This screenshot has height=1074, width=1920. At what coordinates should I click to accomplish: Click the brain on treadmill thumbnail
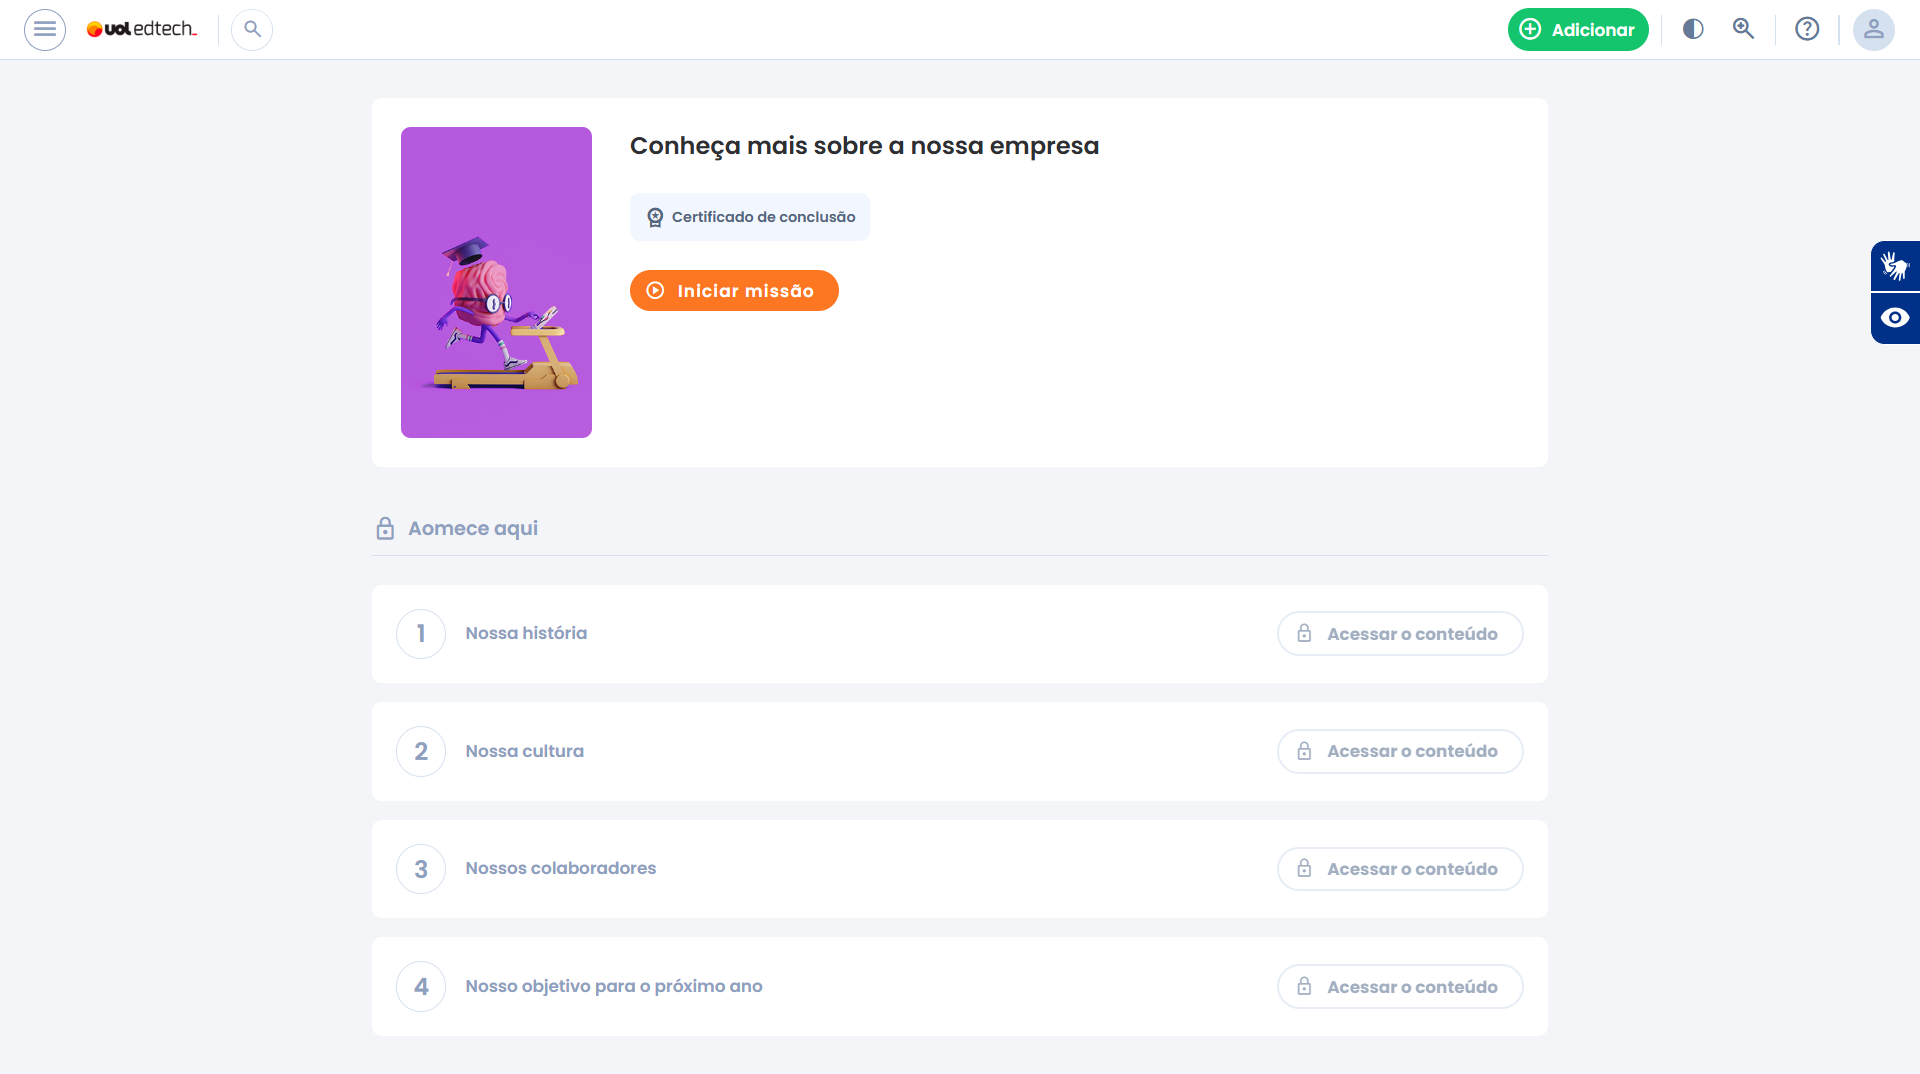click(x=496, y=282)
